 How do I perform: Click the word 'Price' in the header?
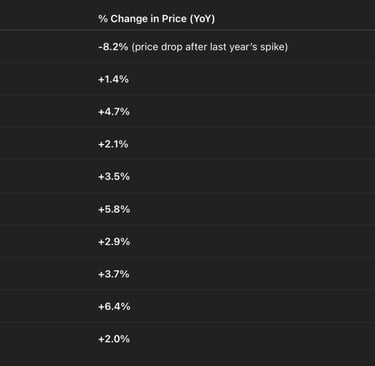[x=174, y=19]
